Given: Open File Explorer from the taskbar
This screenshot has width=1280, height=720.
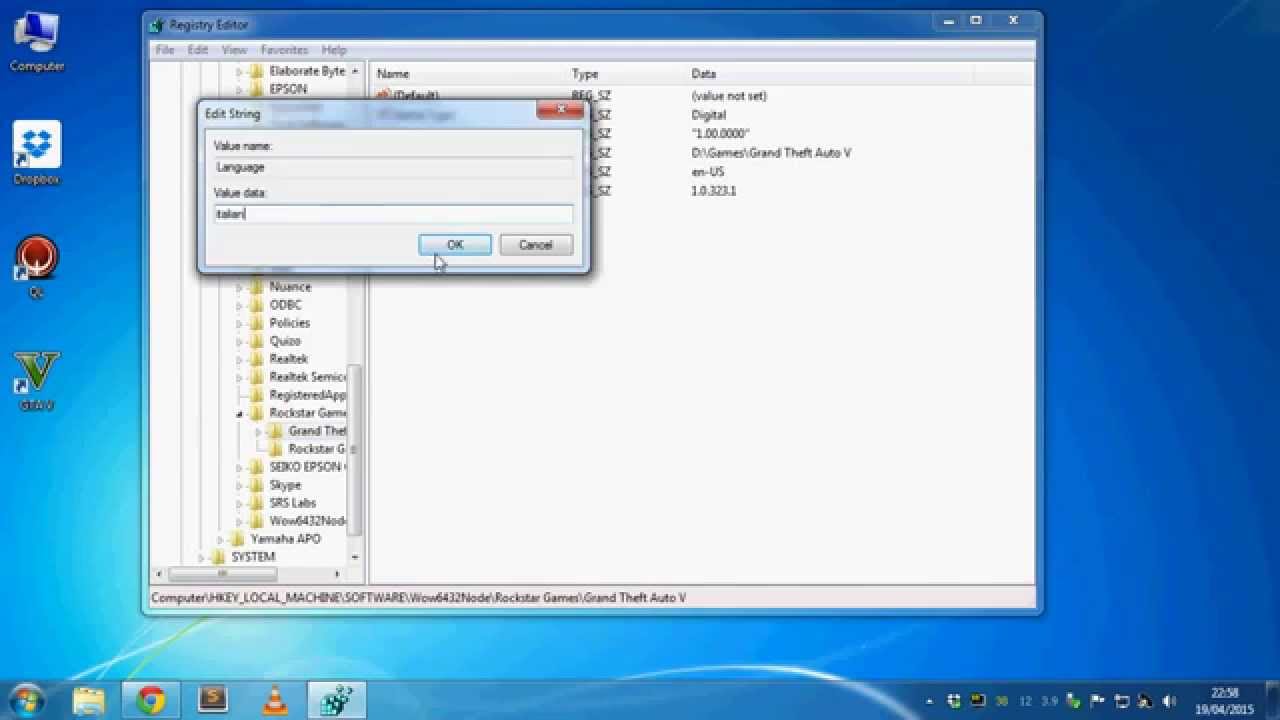Looking at the screenshot, I should [x=89, y=700].
